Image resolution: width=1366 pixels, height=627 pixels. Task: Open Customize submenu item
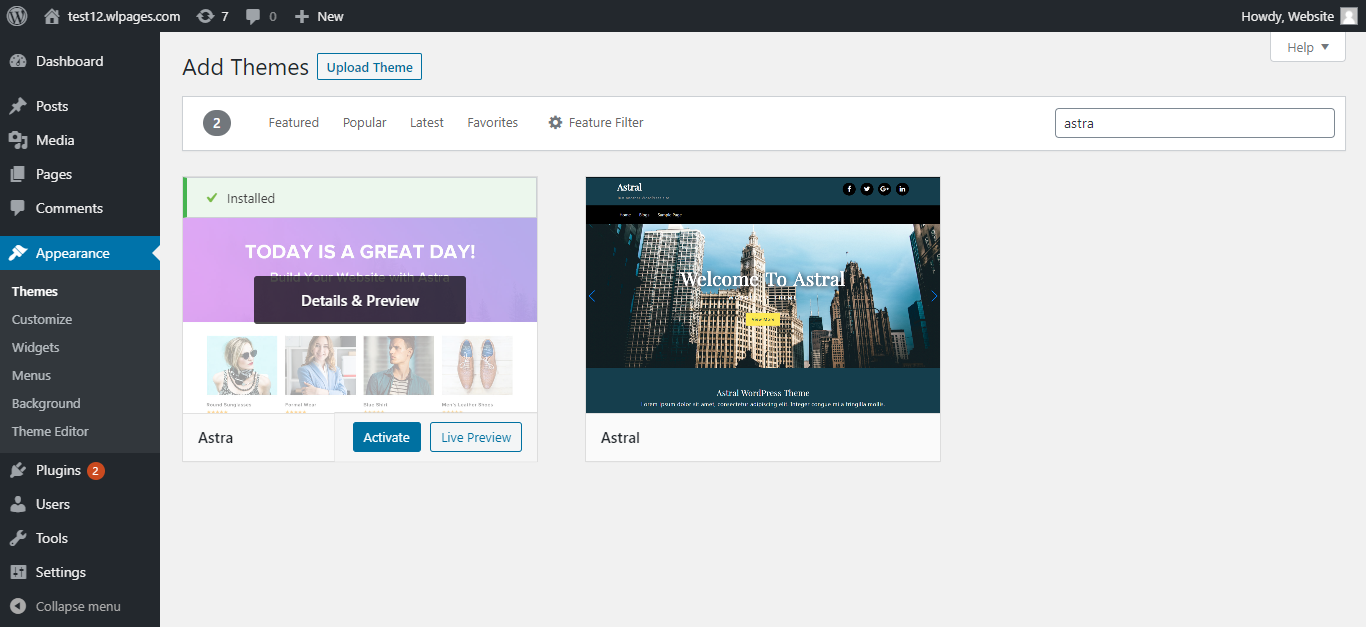tap(42, 320)
